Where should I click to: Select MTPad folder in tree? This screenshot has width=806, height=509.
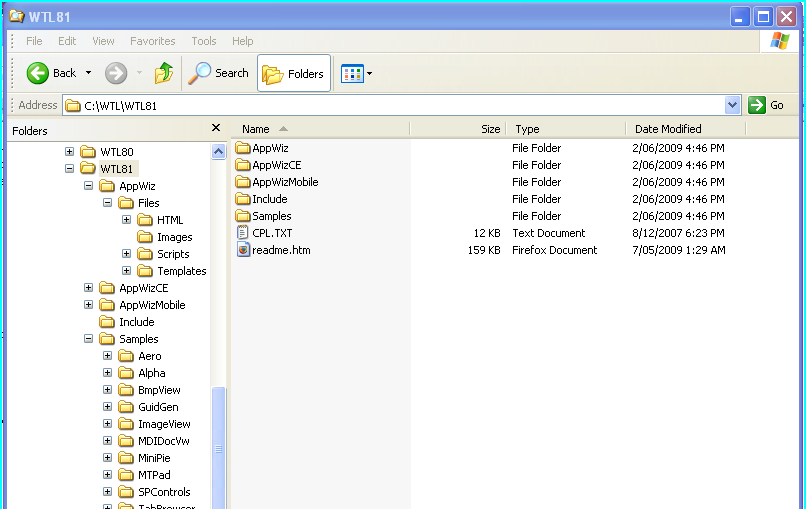[x=144, y=475]
